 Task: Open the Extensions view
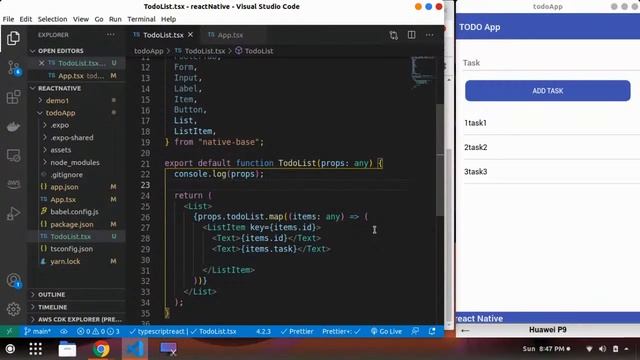tap(13, 97)
